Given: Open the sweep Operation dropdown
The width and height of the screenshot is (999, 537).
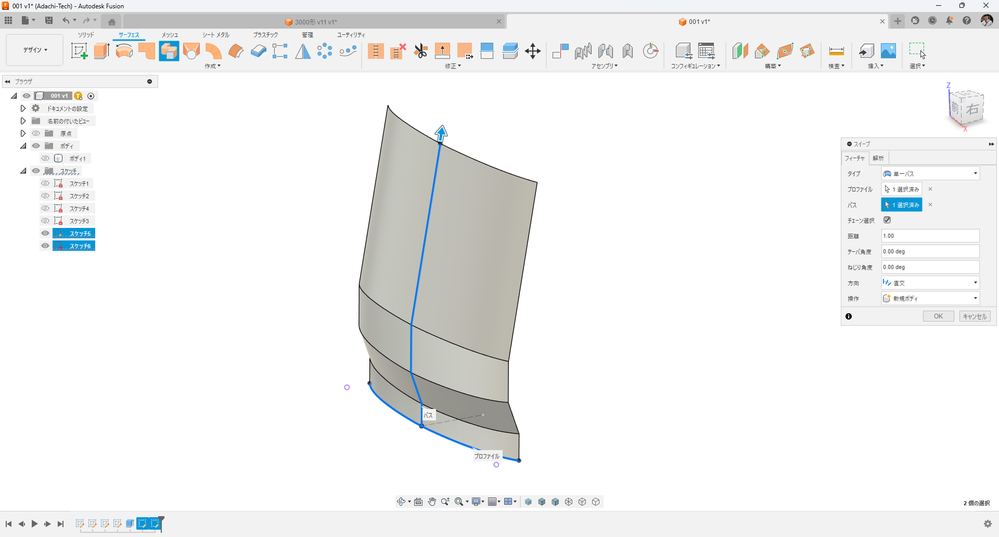Looking at the screenshot, I should [x=930, y=298].
